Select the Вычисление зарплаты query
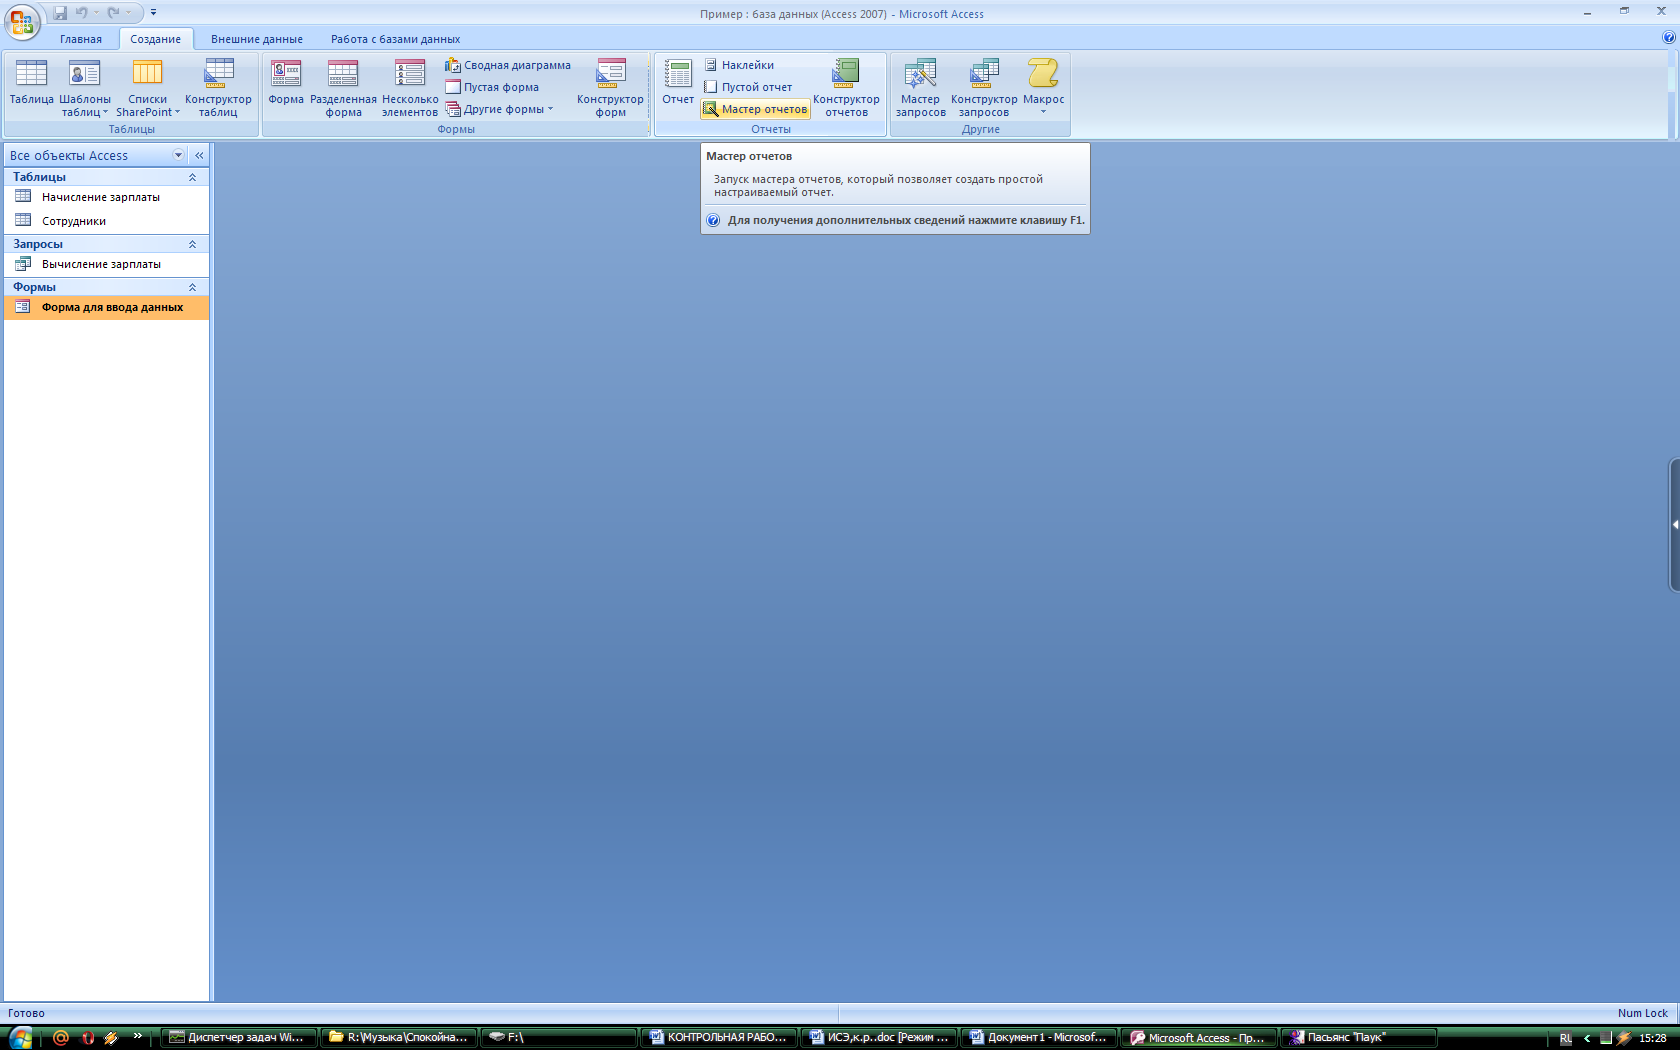The height and width of the screenshot is (1050, 1680). (x=107, y=264)
